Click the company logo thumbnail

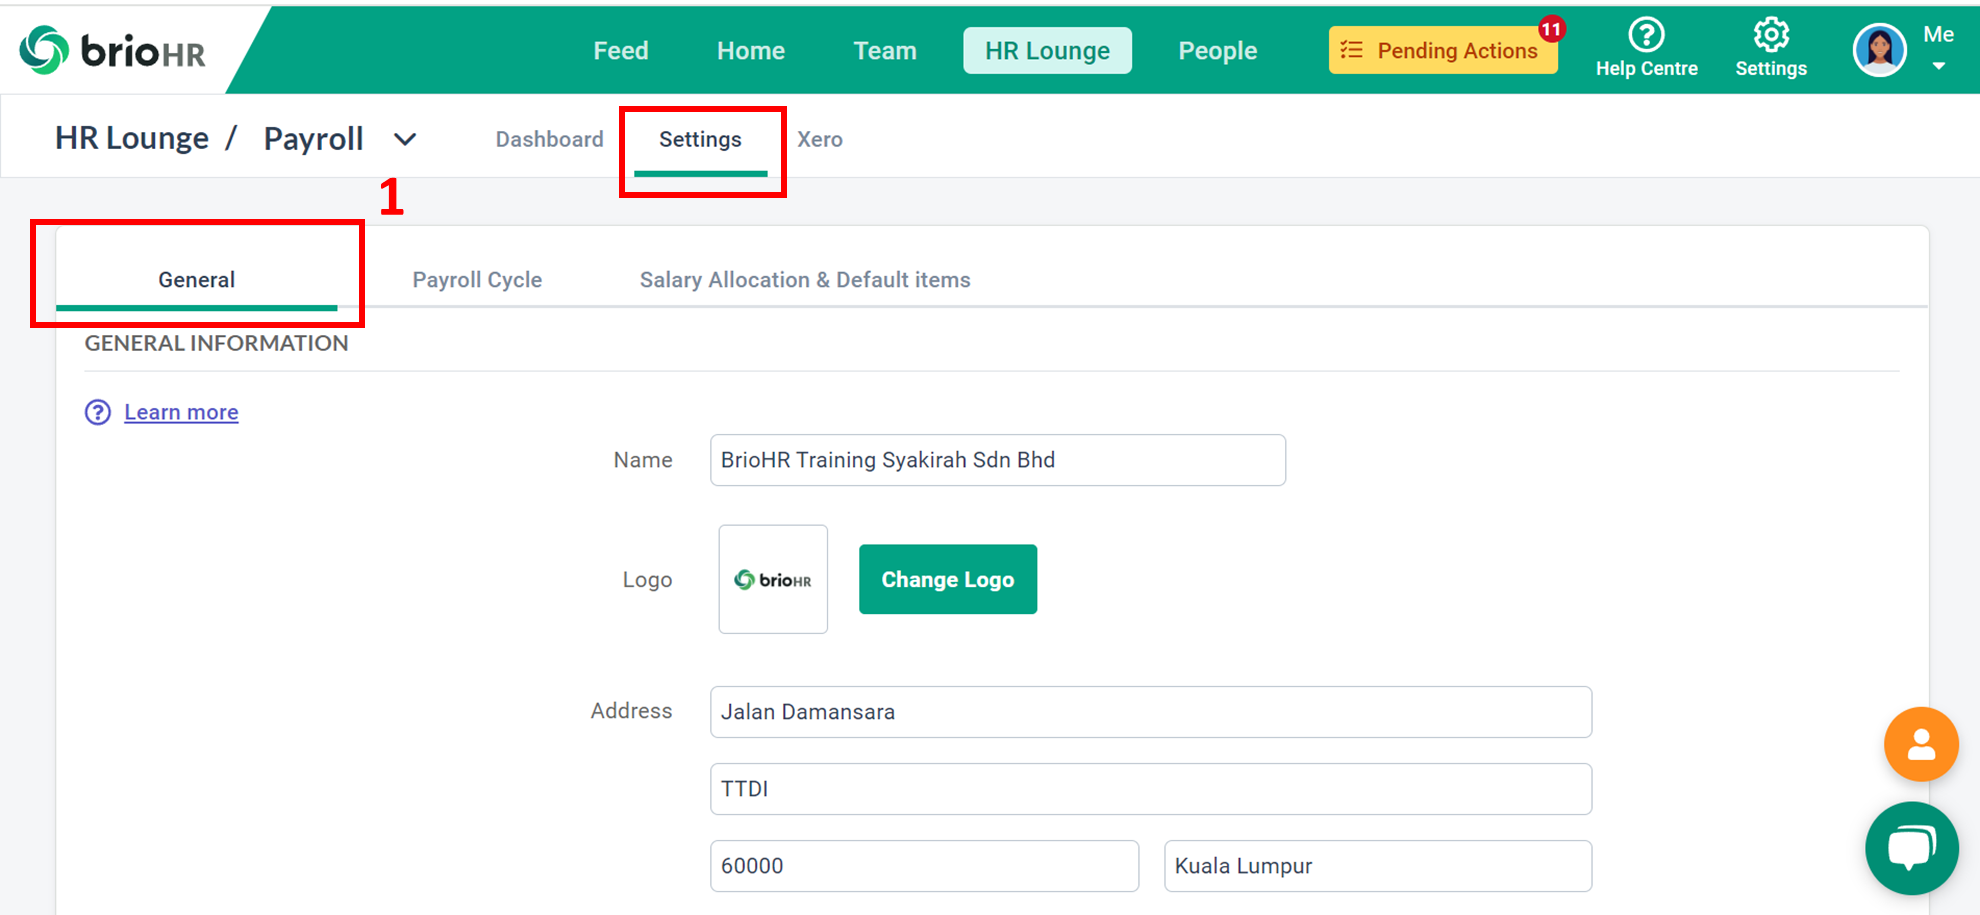click(773, 579)
